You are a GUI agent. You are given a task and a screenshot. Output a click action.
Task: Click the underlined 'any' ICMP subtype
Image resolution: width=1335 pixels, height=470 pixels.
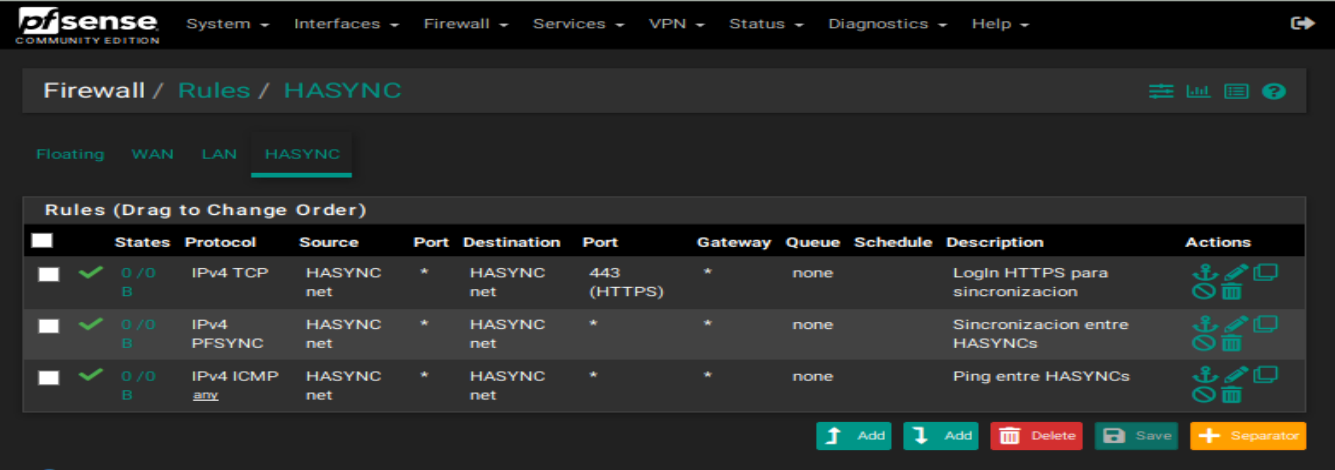coord(205,395)
